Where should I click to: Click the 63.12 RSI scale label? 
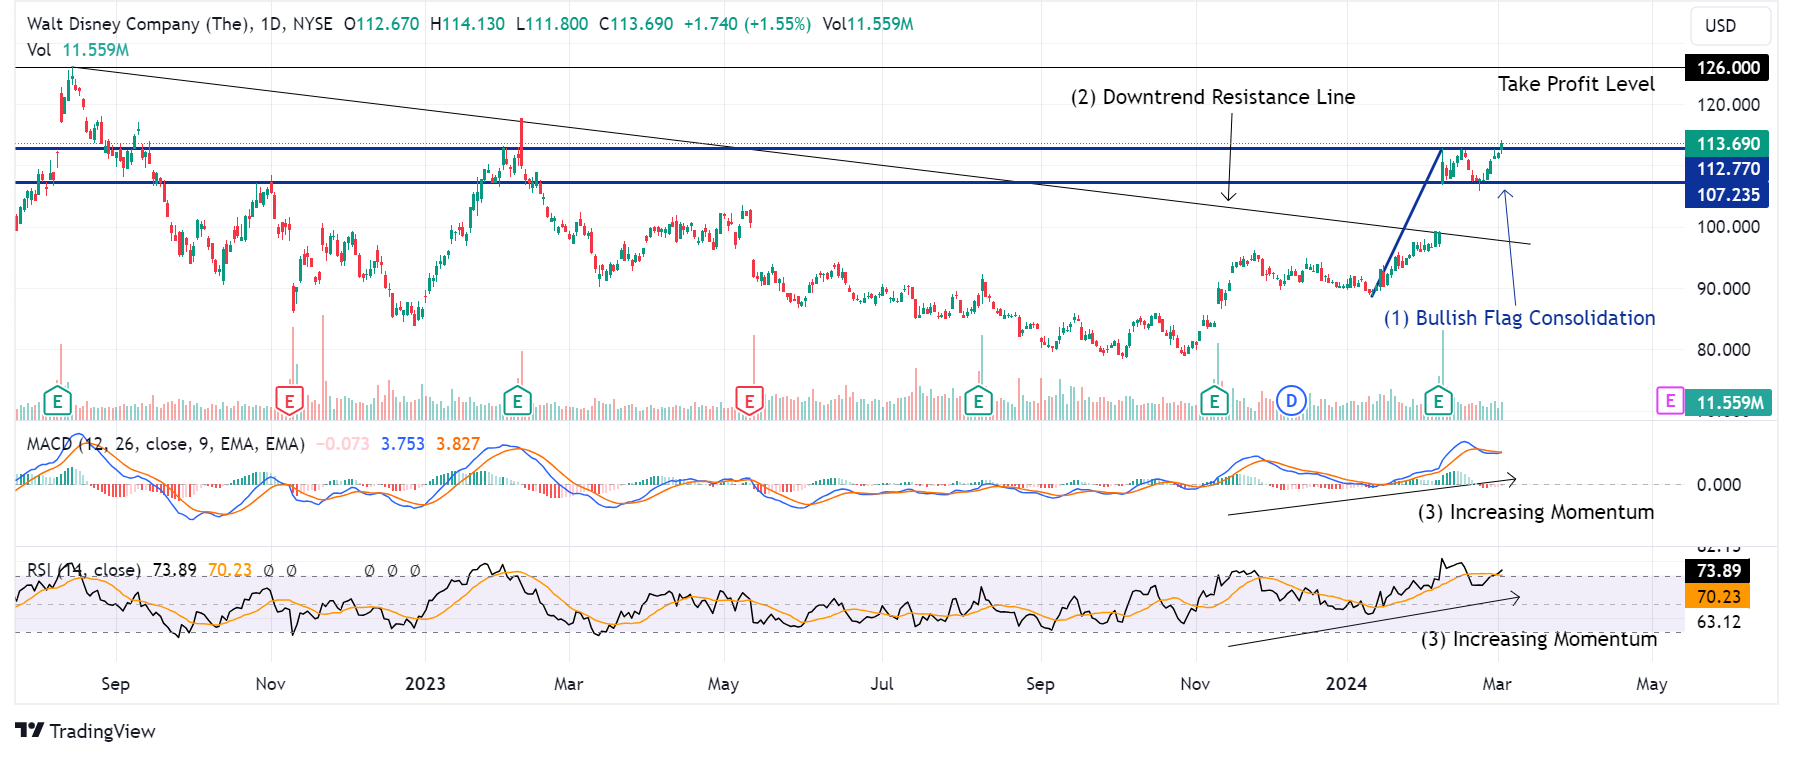pyautogui.click(x=1719, y=622)
